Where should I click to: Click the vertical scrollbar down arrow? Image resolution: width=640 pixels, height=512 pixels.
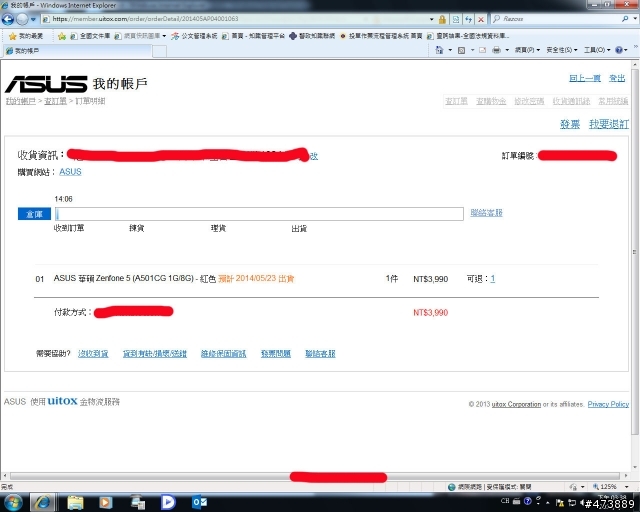(x=635, y=467)
